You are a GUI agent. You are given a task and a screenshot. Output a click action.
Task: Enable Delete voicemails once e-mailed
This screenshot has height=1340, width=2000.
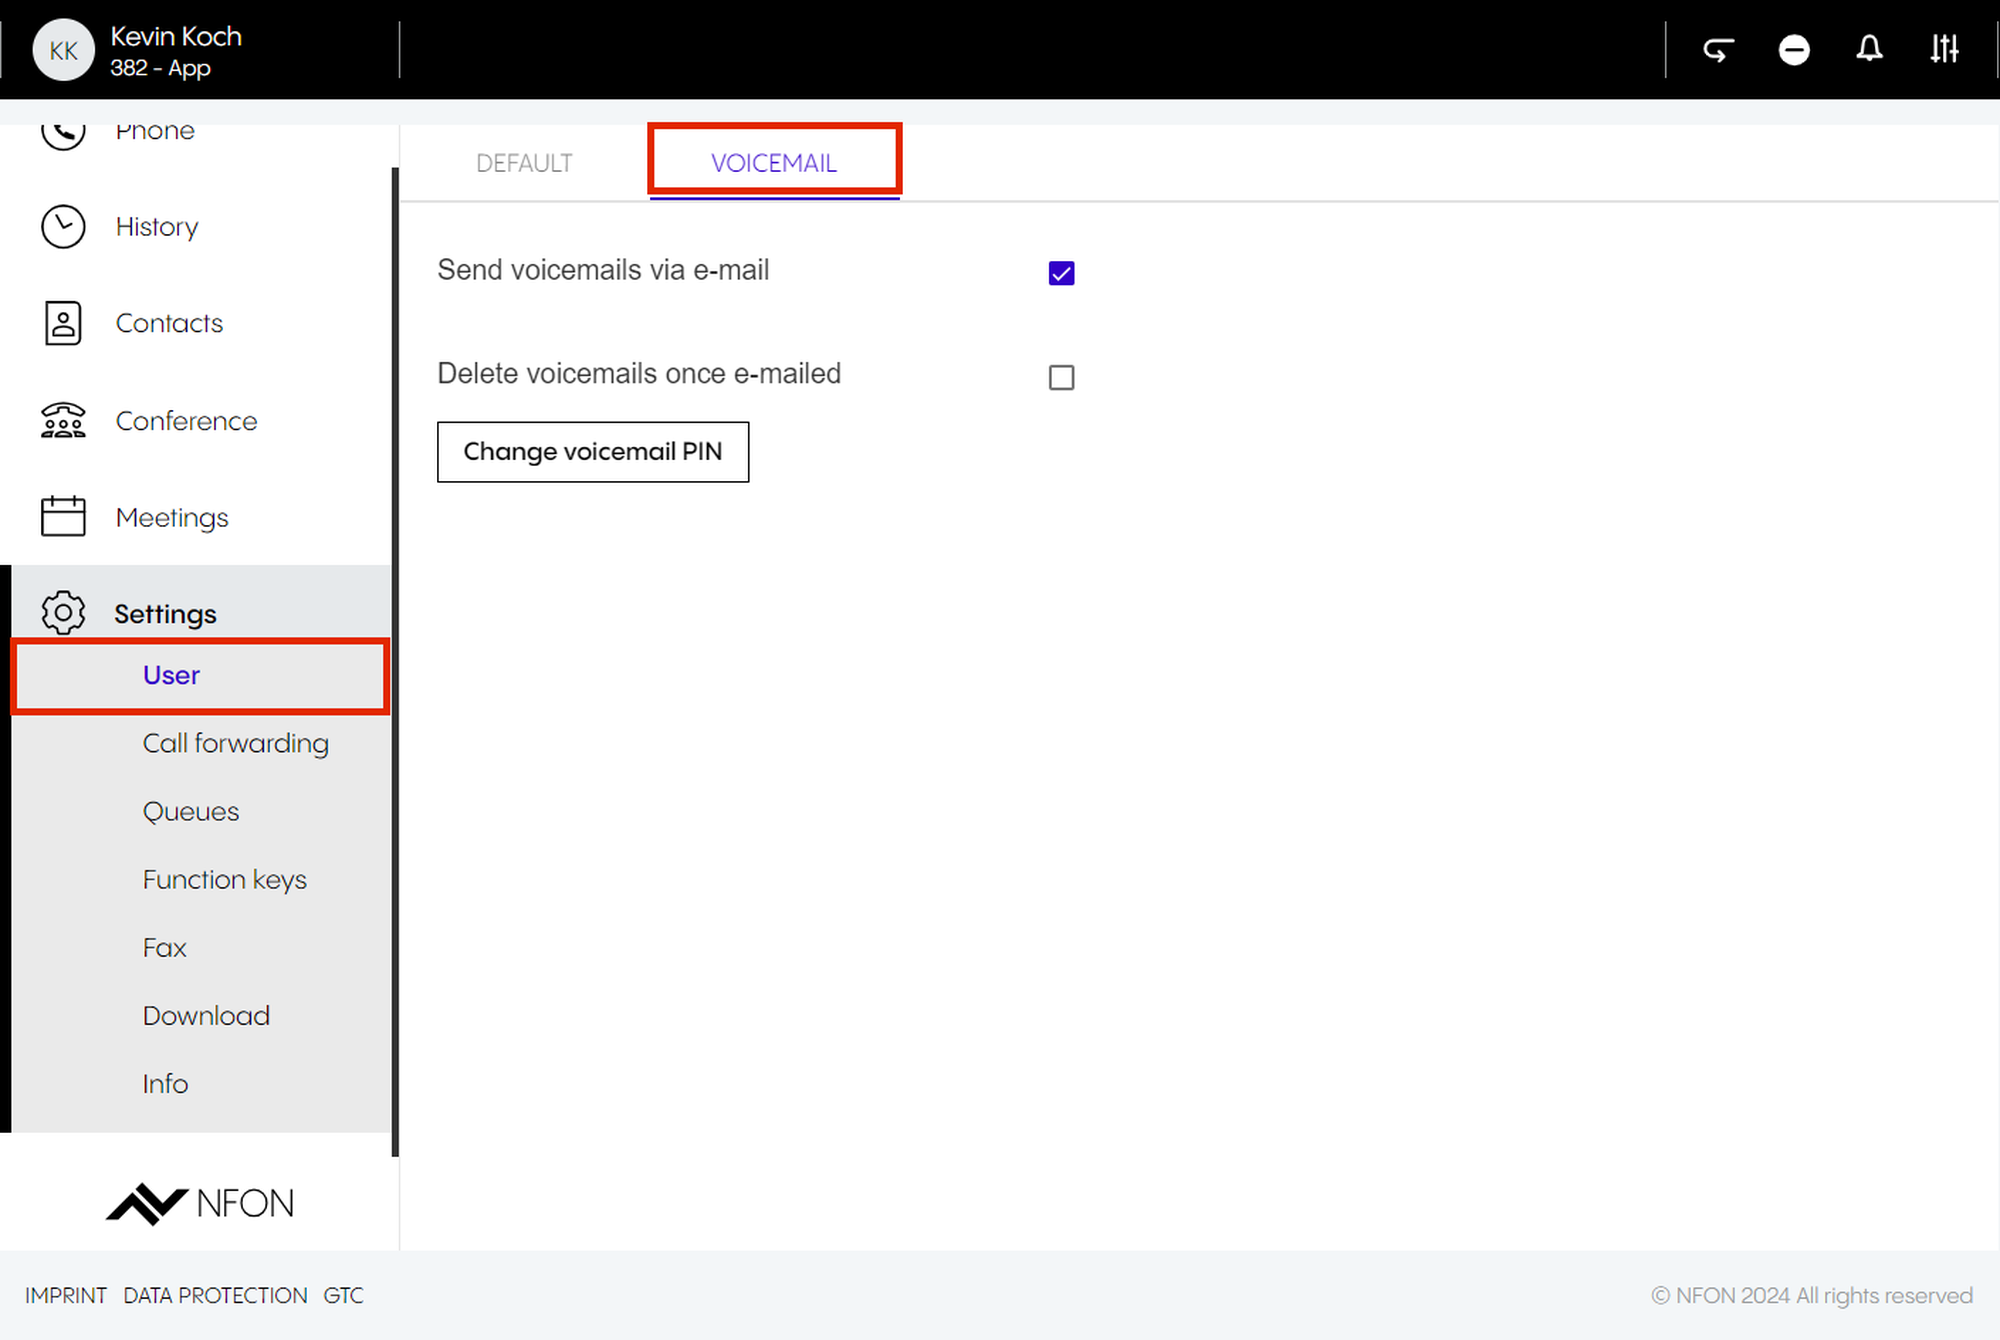coord(1061,377)
